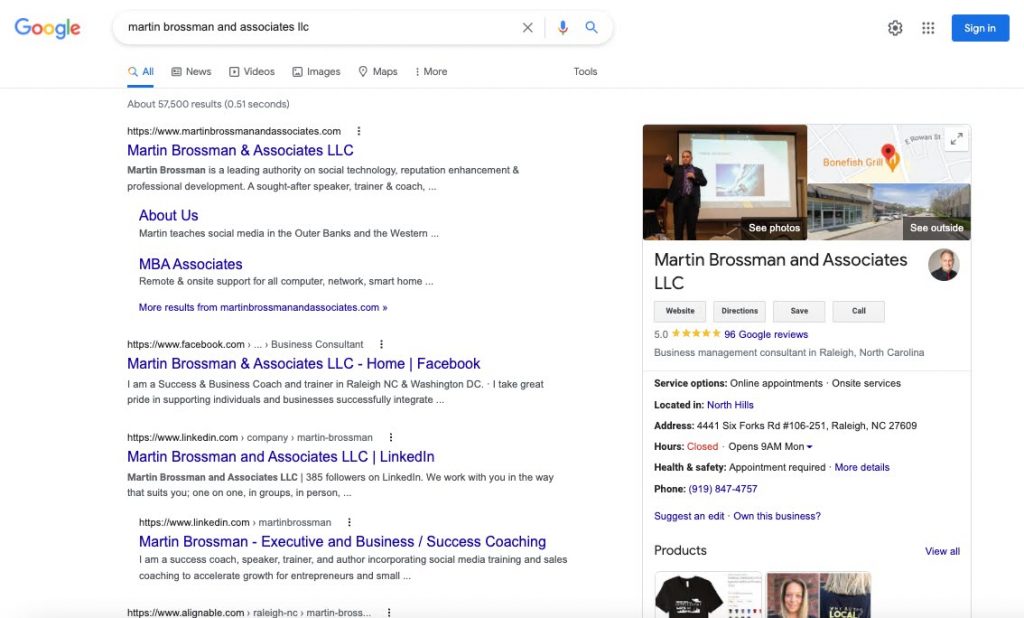Select the All tab
This screenshot has height=618, width=1024.
coord(140,72)
